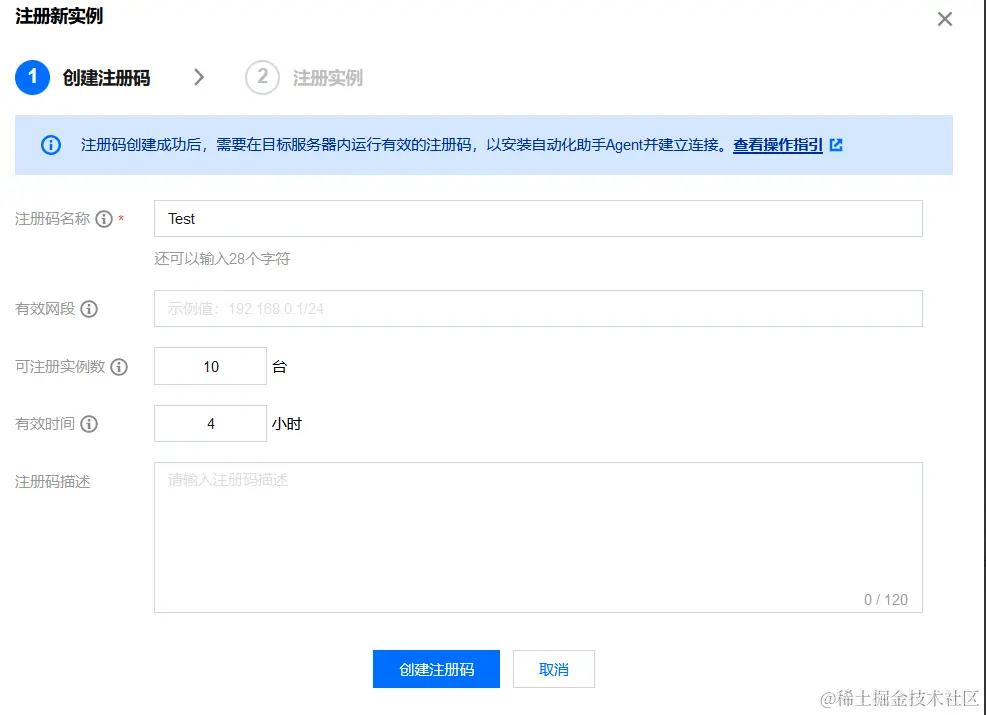This screenshot has width=986, height=715.
Task: Show info tooltip for 注册码名称
Action: click(x=104, y=219)
